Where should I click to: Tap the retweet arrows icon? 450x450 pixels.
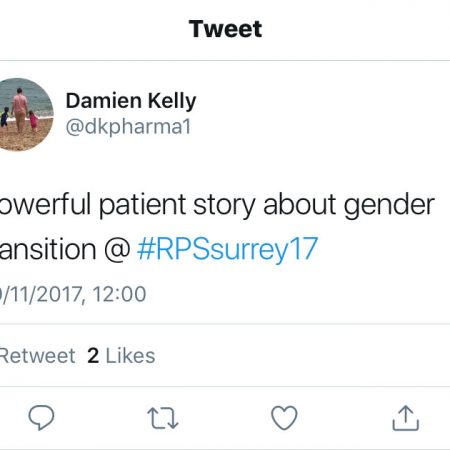(x=163, y=418)
